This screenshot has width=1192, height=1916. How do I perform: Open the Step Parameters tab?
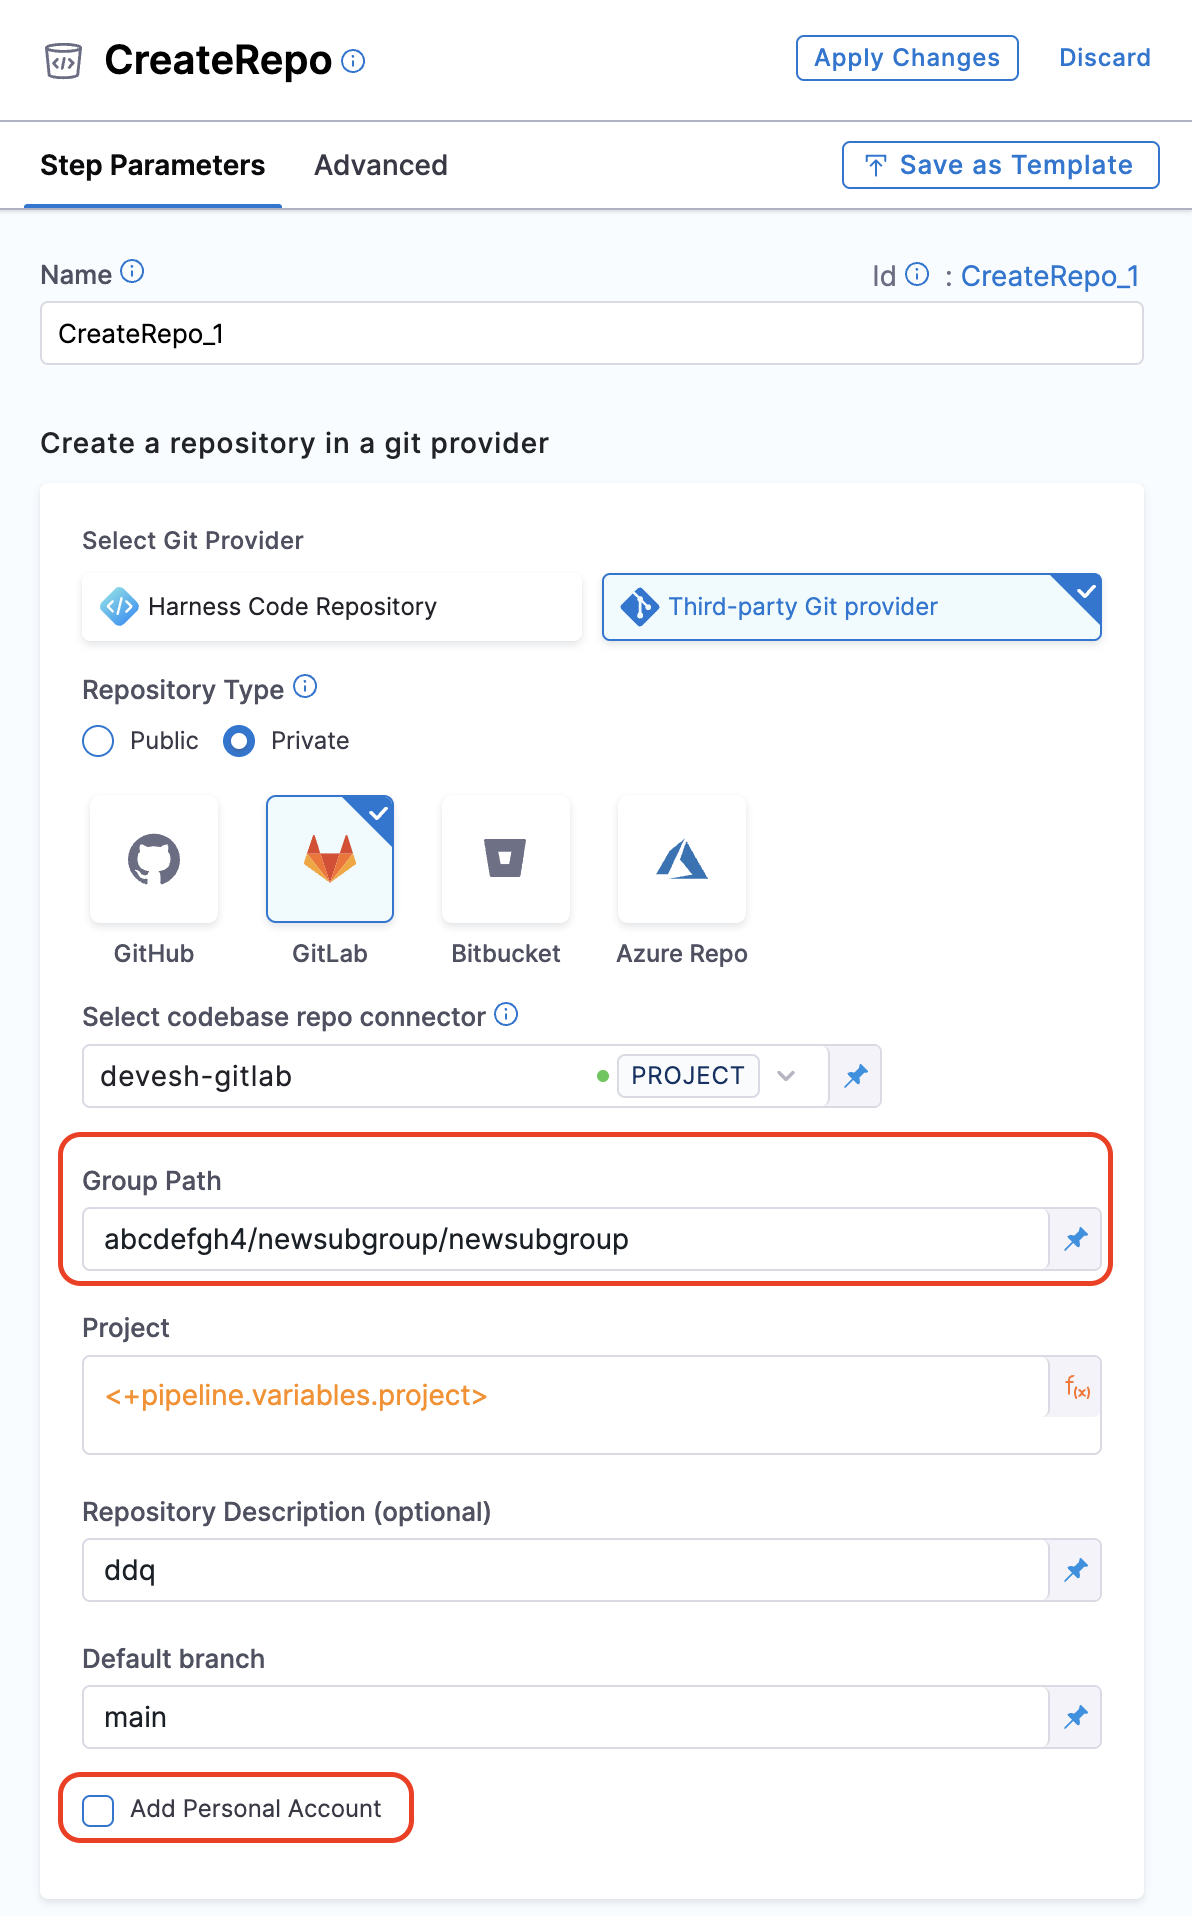[153, 165]
